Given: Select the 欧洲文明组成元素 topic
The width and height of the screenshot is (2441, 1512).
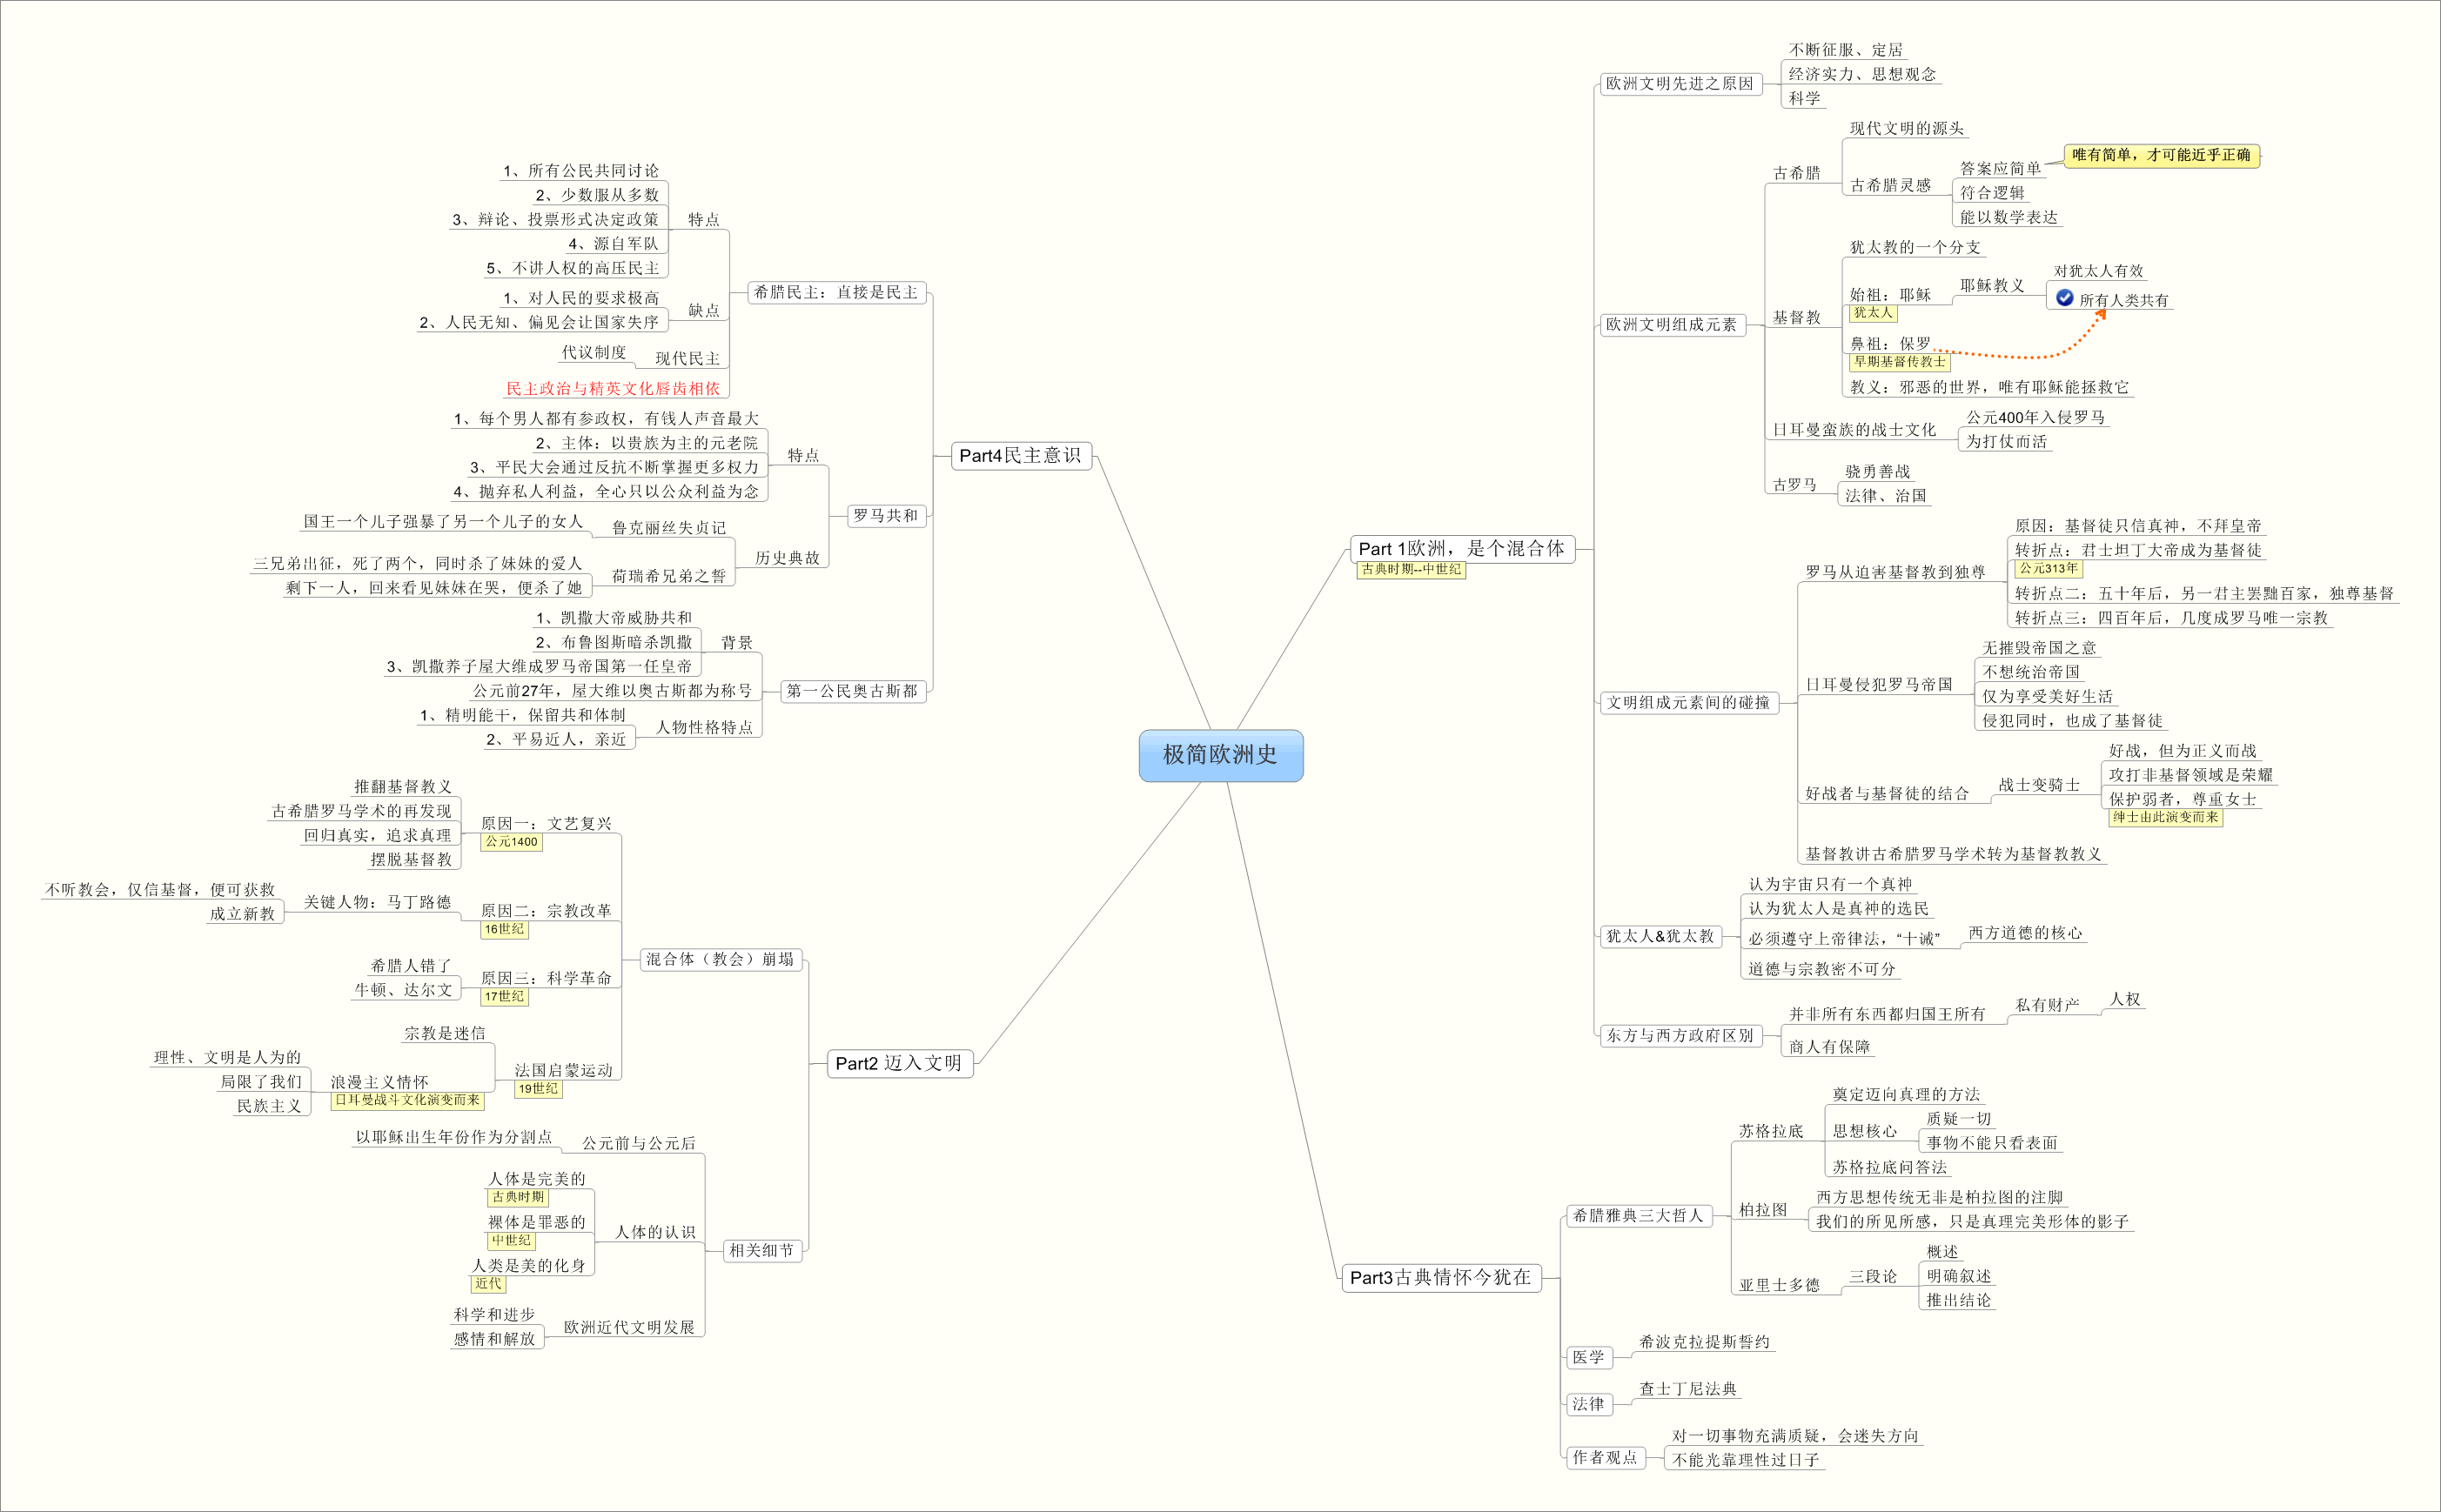Looking at the screenshot, I should click(x=1671, y=324).
